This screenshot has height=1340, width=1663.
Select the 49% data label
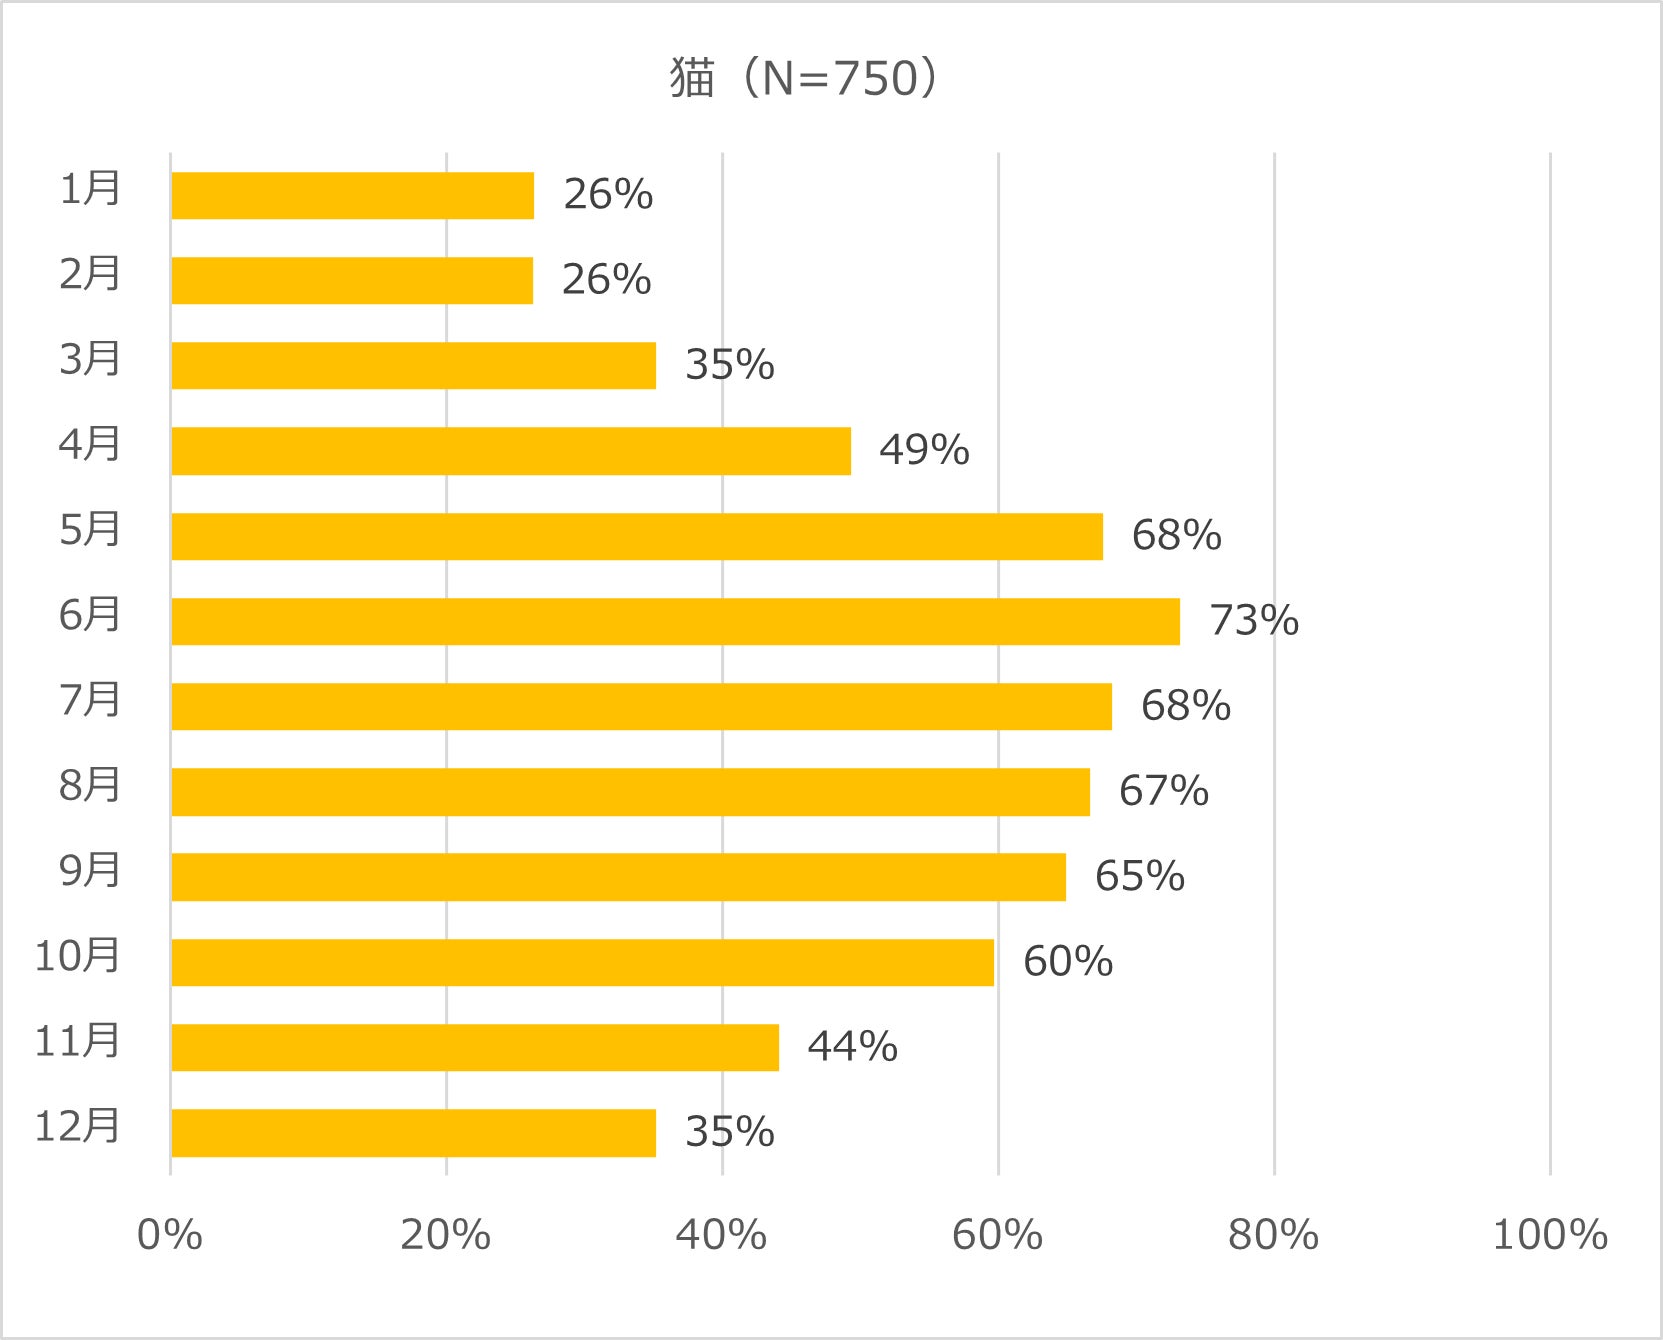pos(924,451)
